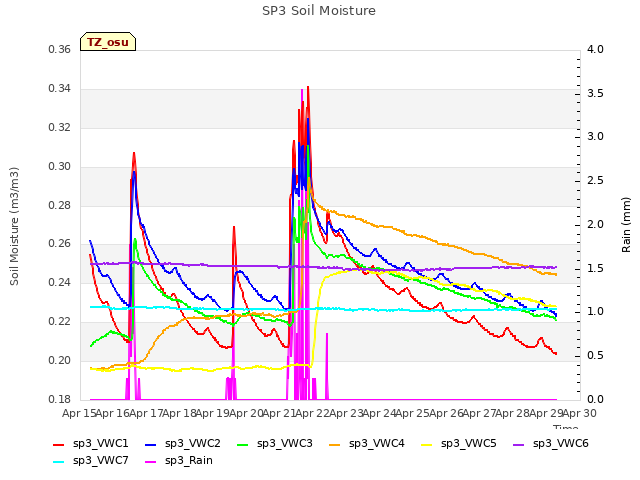Click the TZ_osu annotation label

click(108, 42)
